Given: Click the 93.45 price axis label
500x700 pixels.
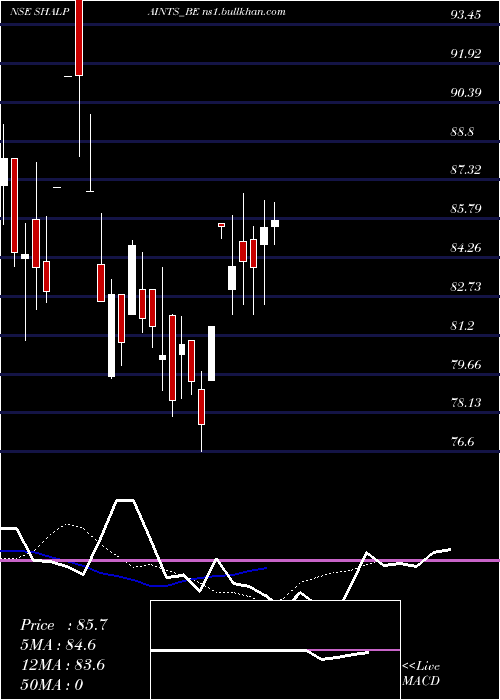Looking at the screenshot, I should click(466, 15).
